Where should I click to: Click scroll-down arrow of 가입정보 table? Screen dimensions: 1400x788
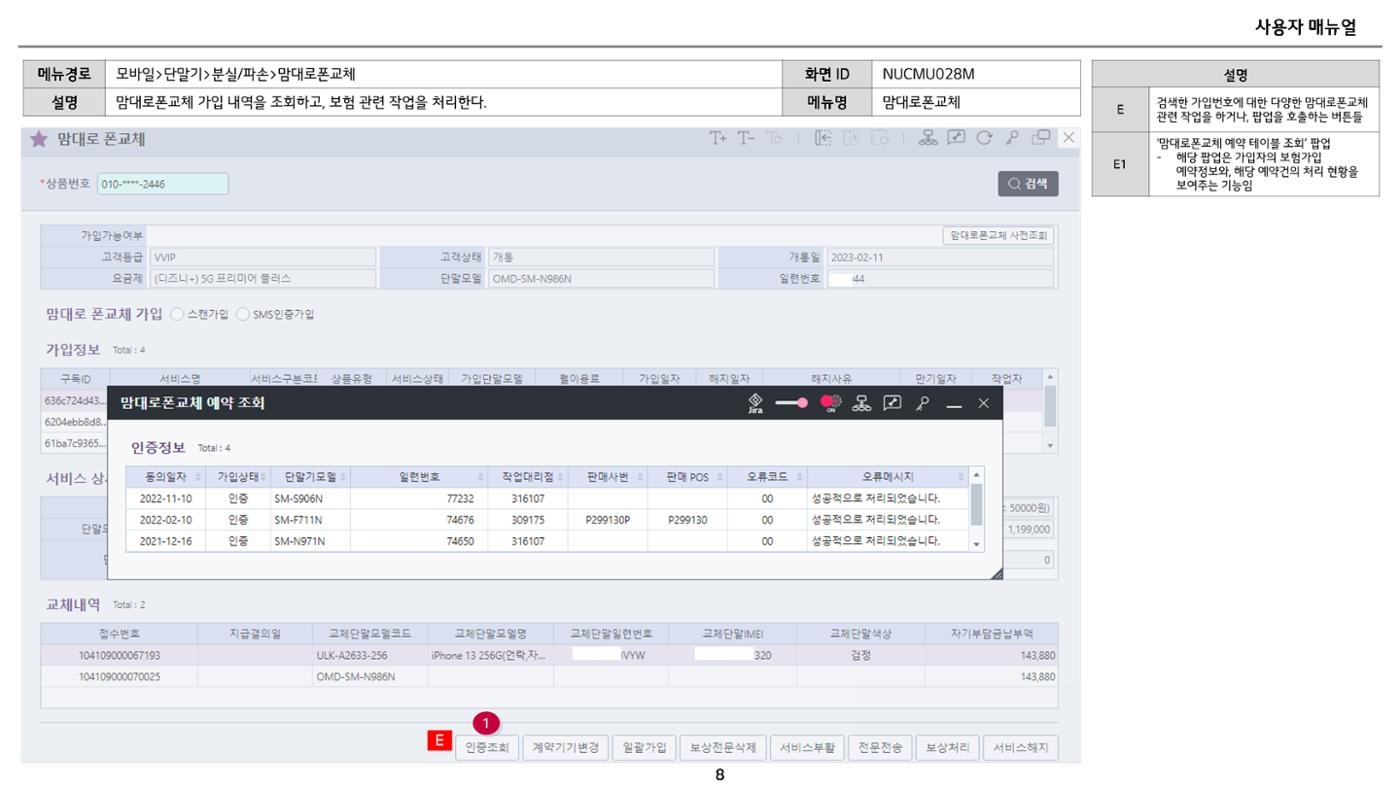[x=1049, y=446]
